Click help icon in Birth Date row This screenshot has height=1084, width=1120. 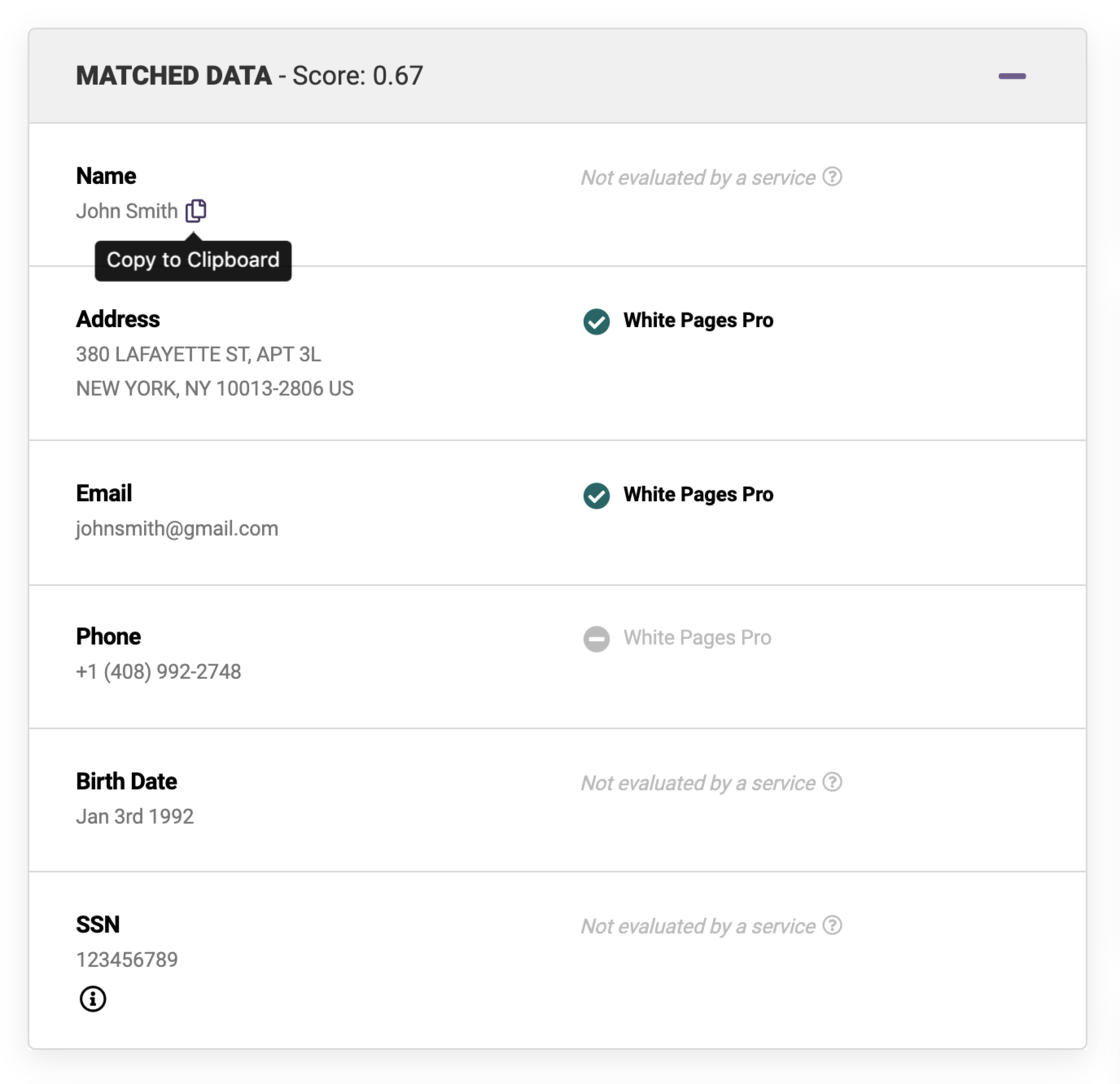(x=832, y=782)
